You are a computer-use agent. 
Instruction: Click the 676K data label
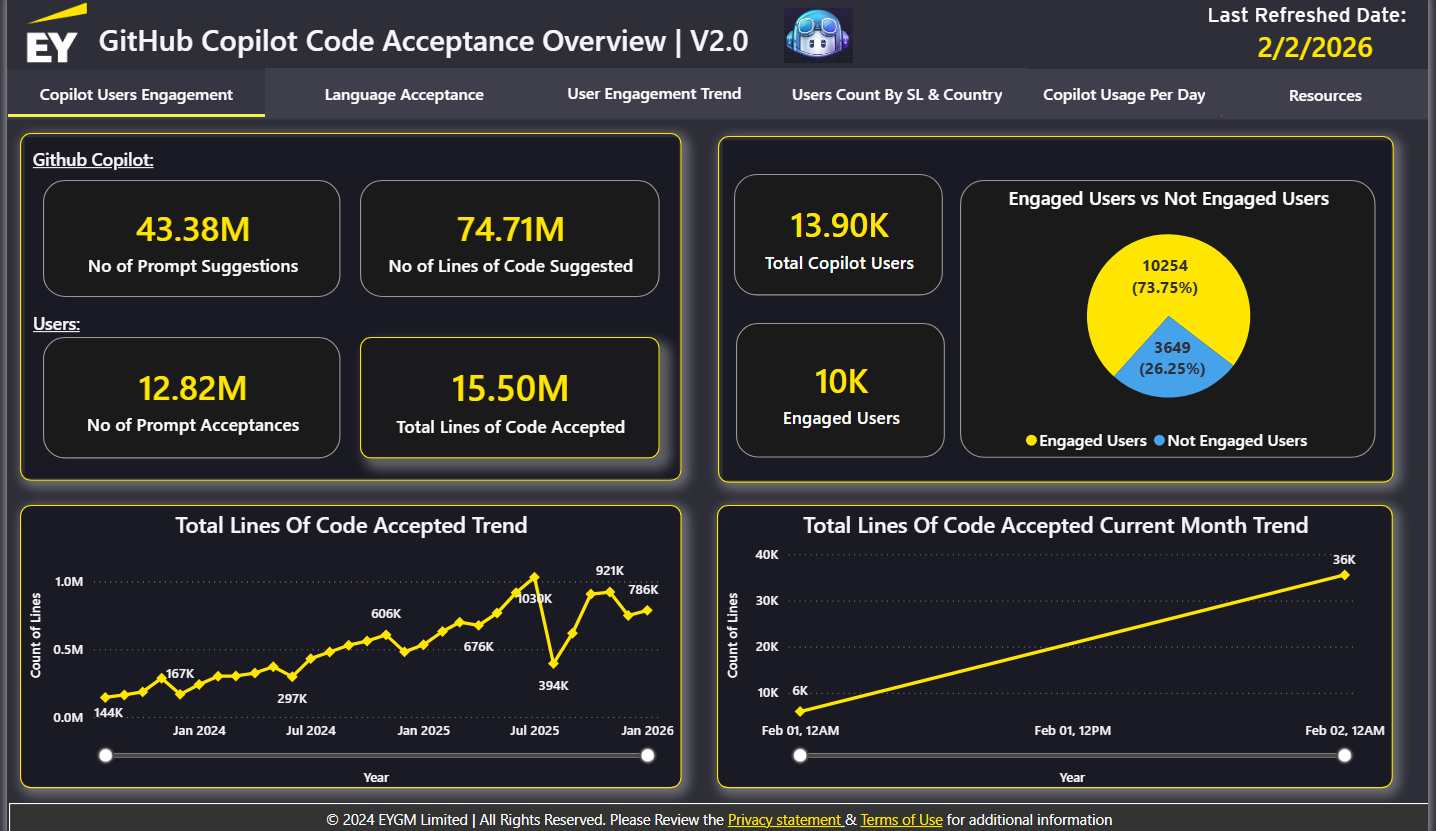point(479,647)
